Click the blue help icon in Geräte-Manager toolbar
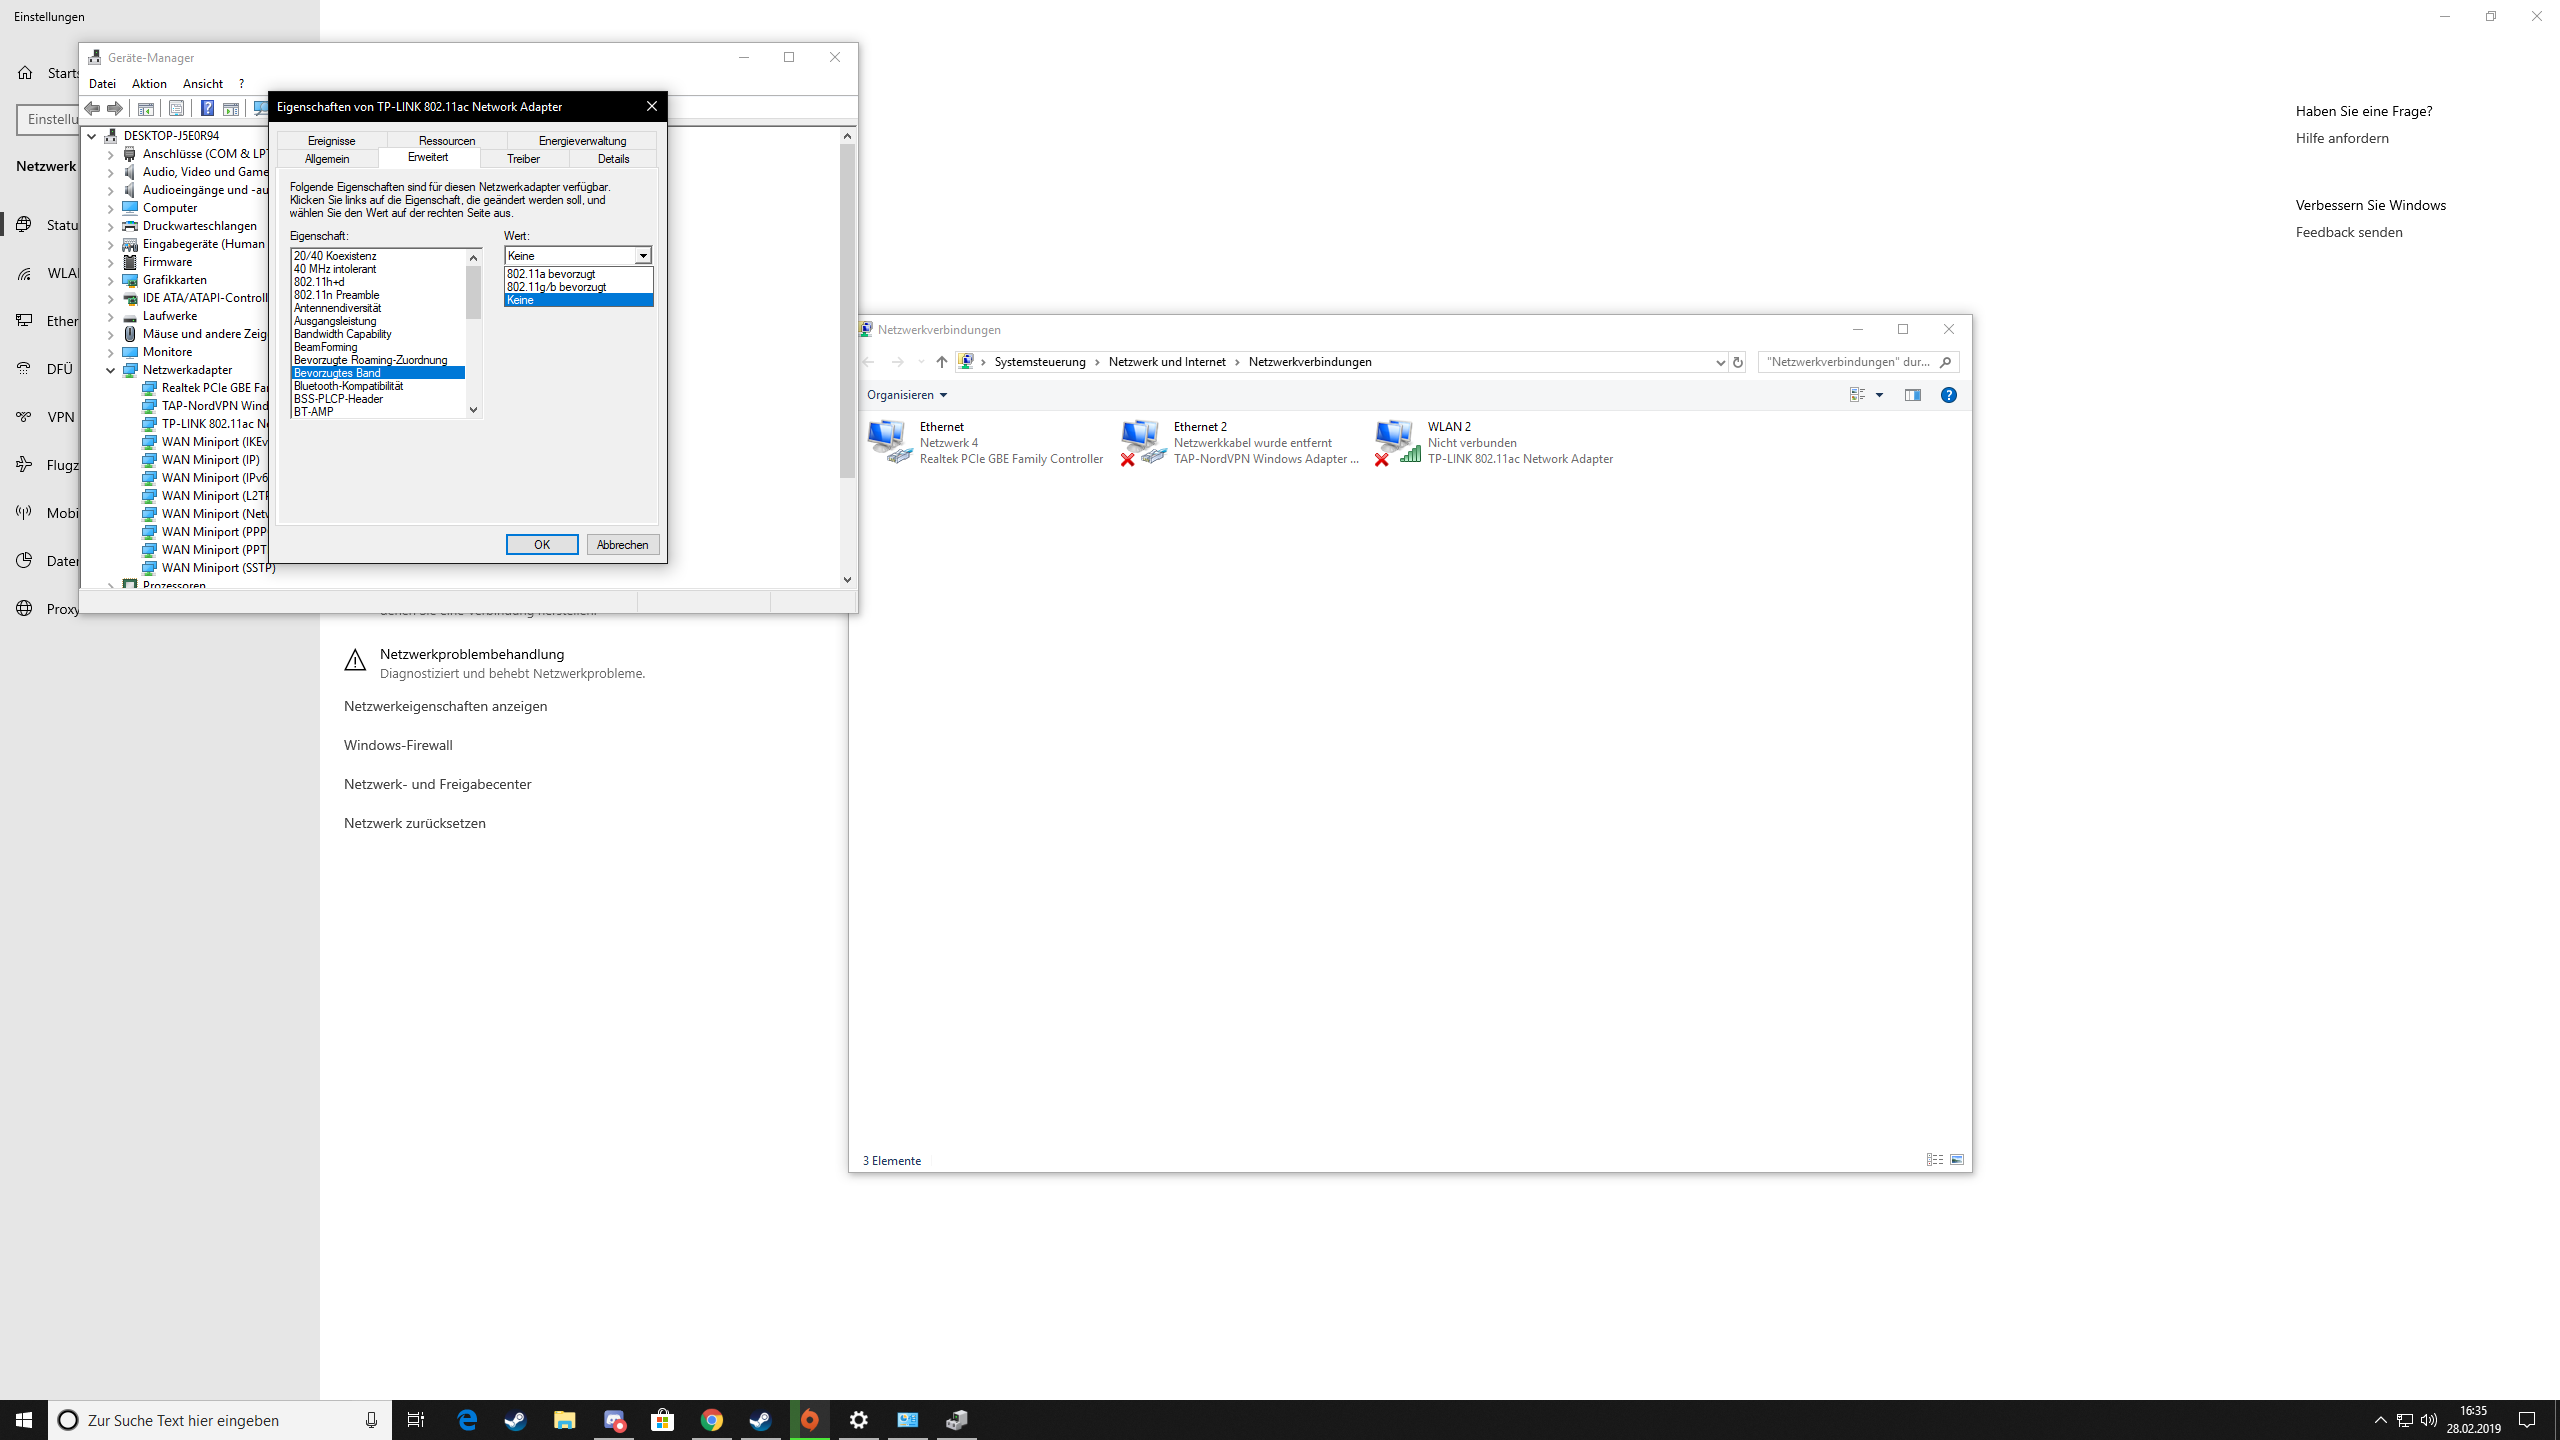2560x1440 pixels. pyautogui.click(x=207, y=108)
